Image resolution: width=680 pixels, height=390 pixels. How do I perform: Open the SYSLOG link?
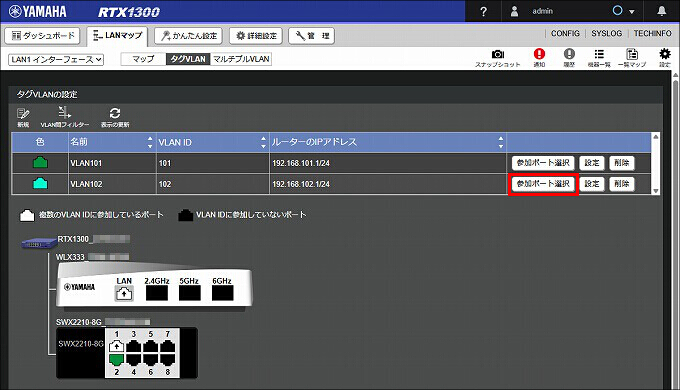[x=606, y=33]
